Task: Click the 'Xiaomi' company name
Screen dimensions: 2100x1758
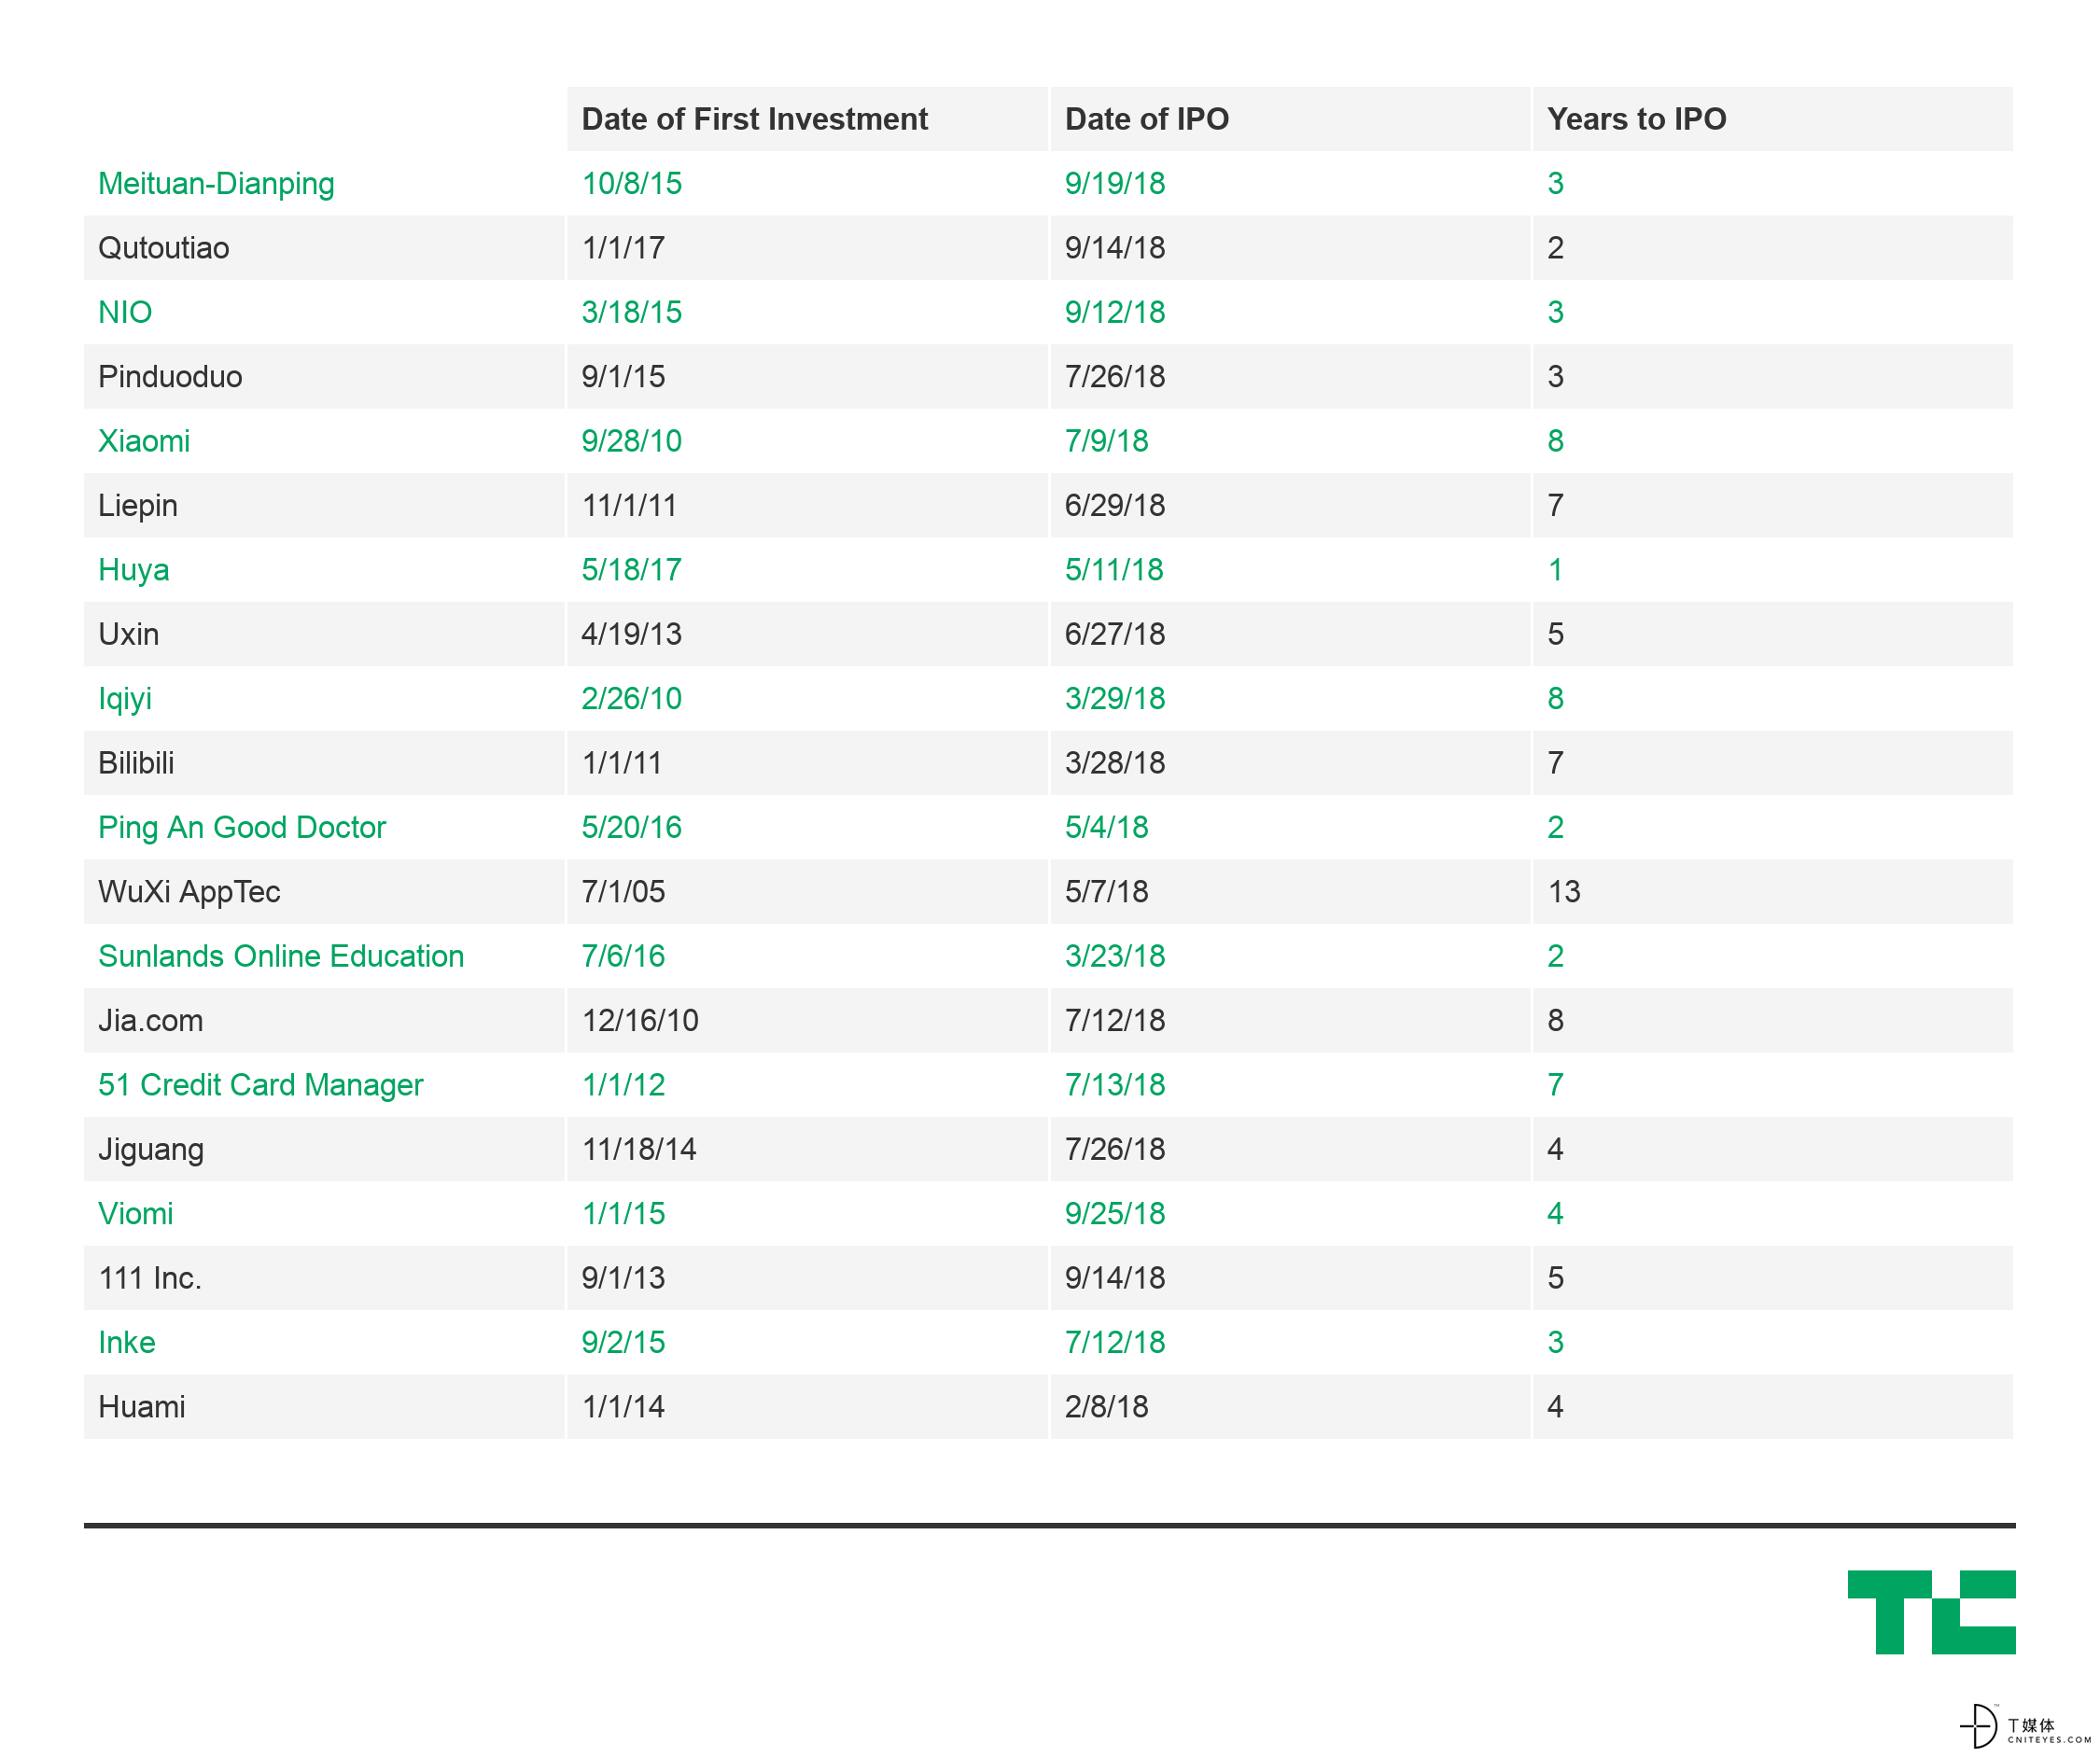Action: [x=144, y=441]
